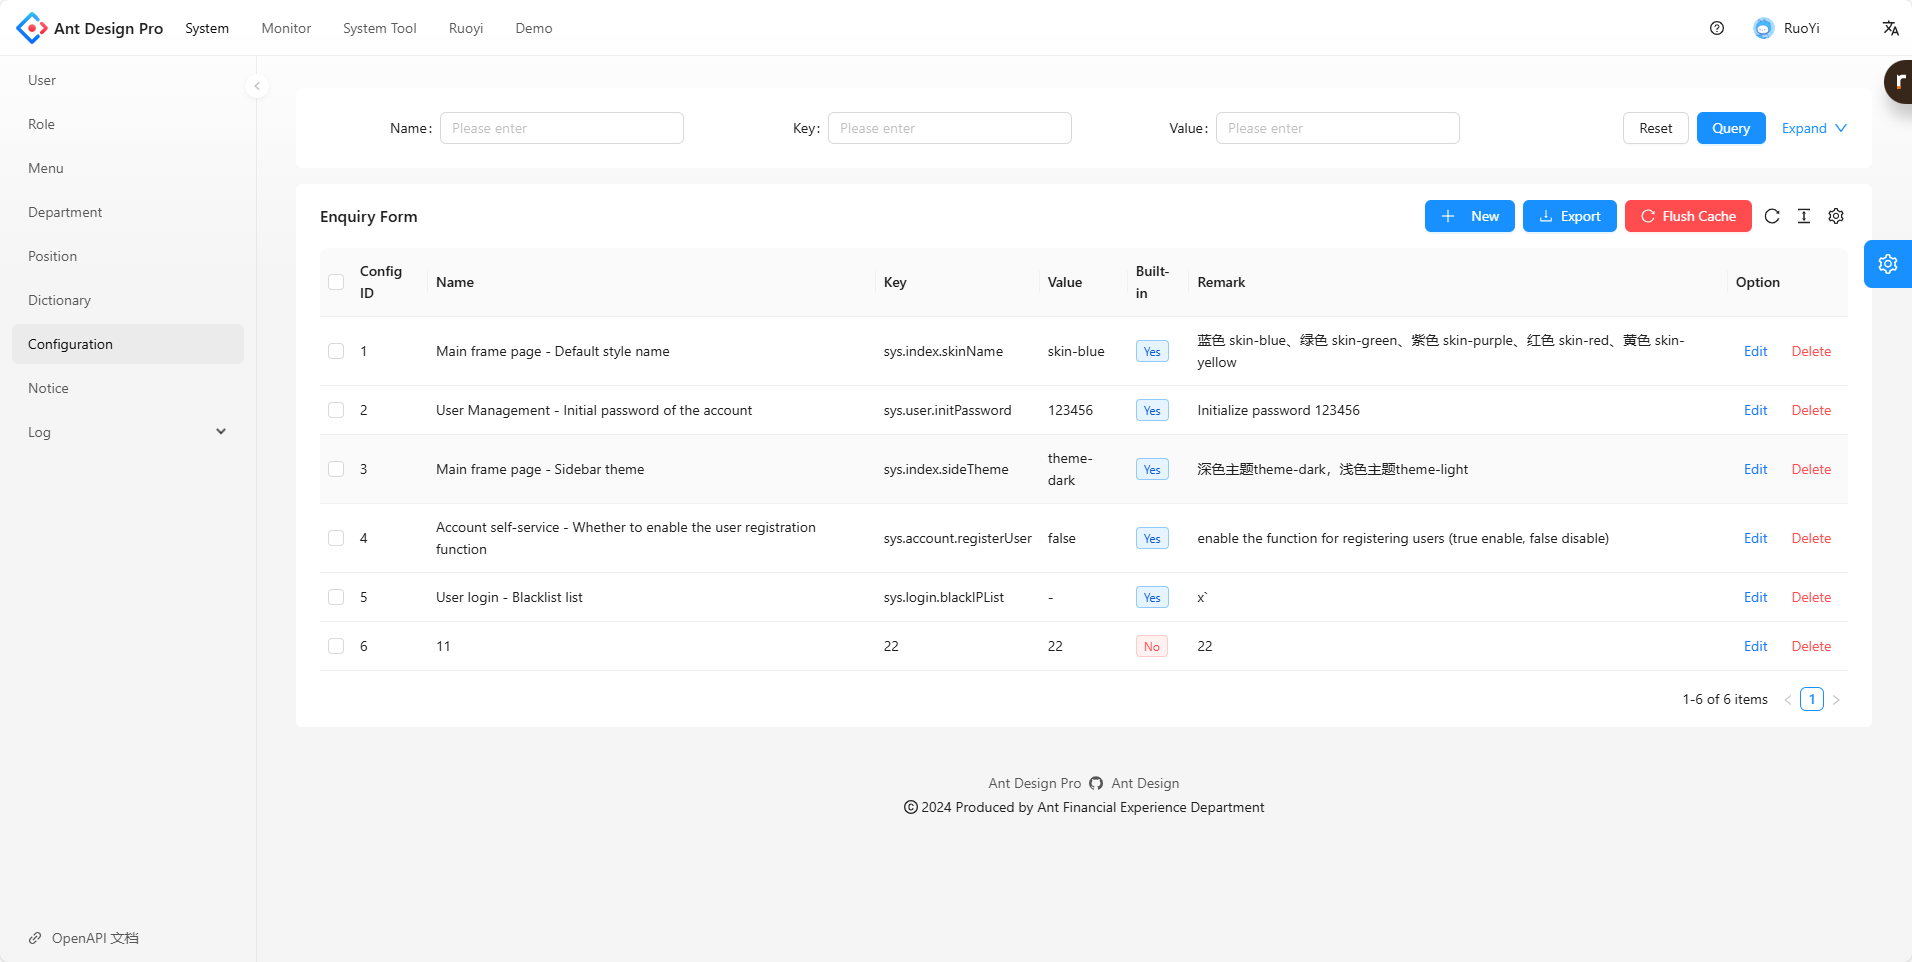The image size is (1912, 962).
Task: Collapse the sidebar with arrow handle
Action: [257, 86]
